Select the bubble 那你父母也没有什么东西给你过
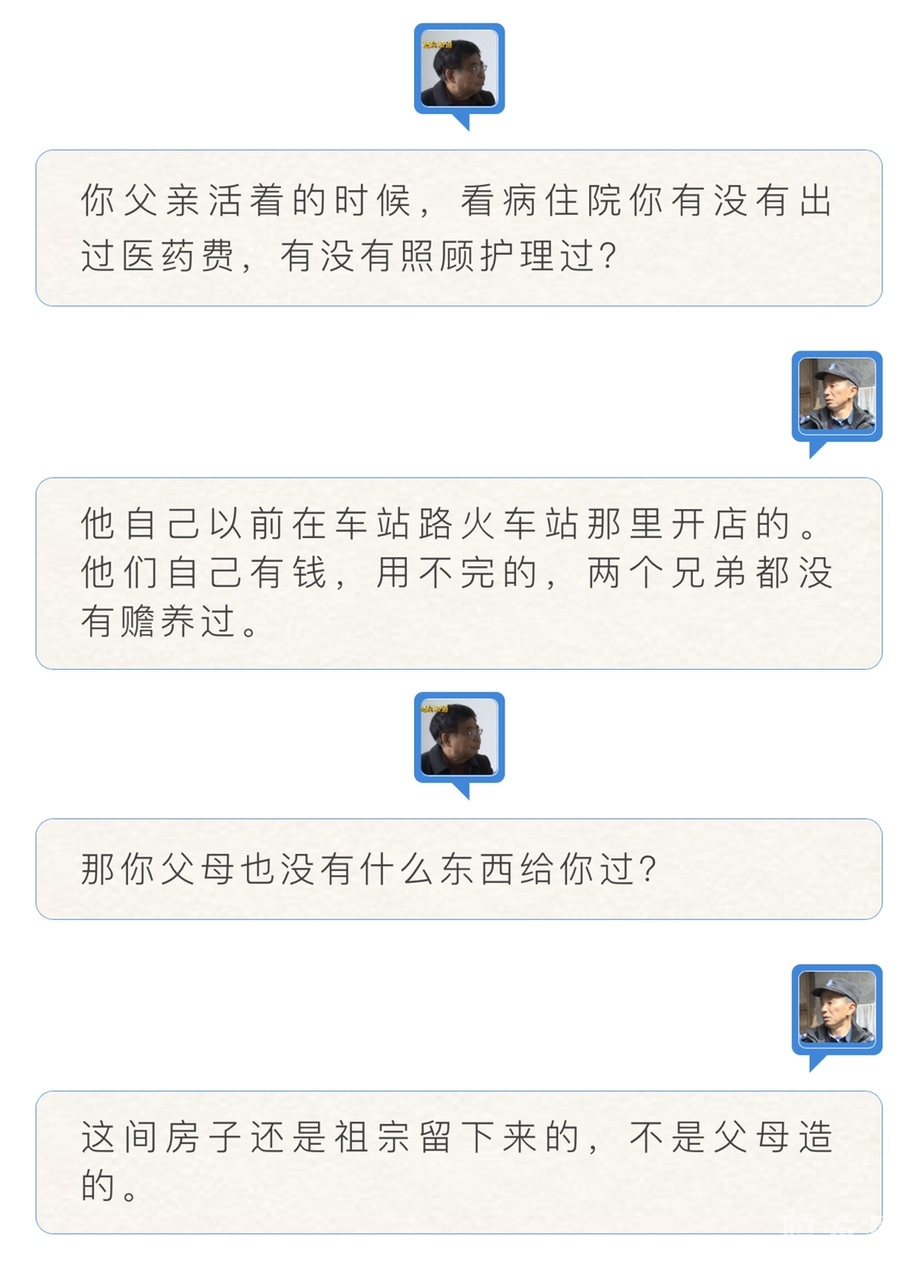 [x=459, y=869]
